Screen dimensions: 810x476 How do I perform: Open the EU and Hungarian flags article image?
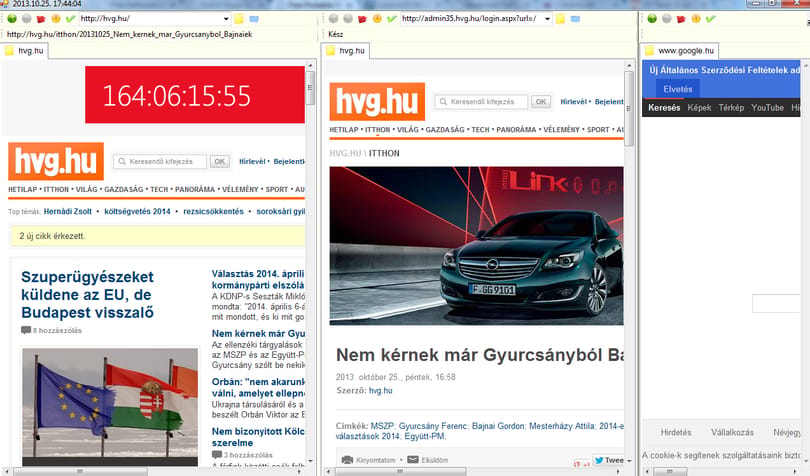pos(110,407)
